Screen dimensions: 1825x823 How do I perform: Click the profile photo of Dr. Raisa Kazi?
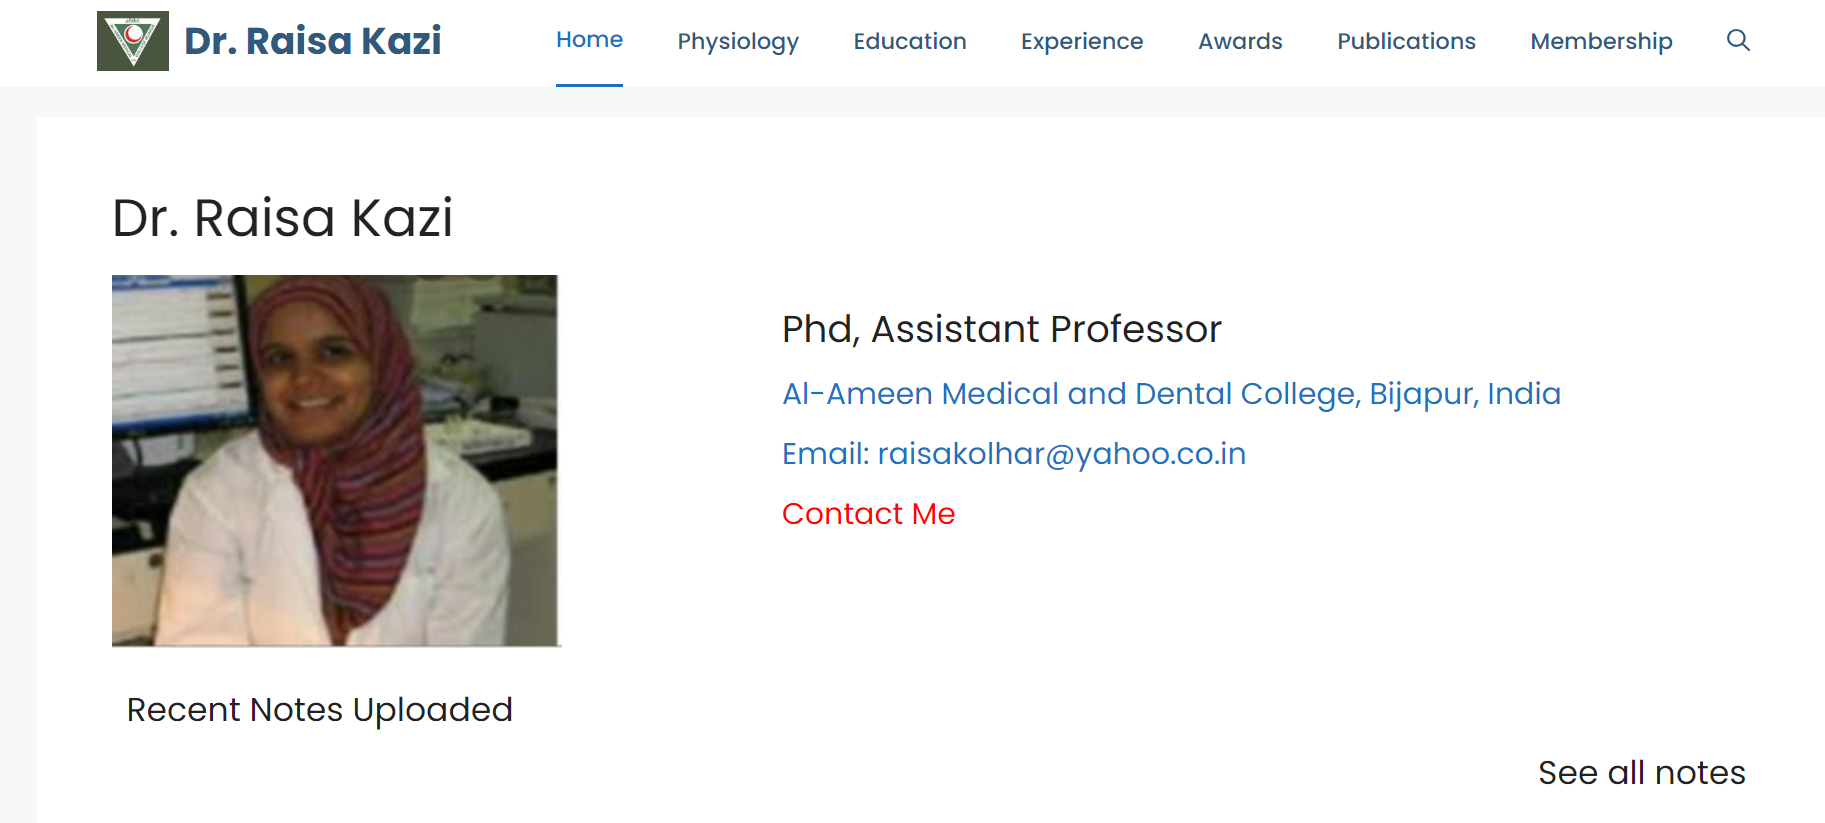[335, 460]
